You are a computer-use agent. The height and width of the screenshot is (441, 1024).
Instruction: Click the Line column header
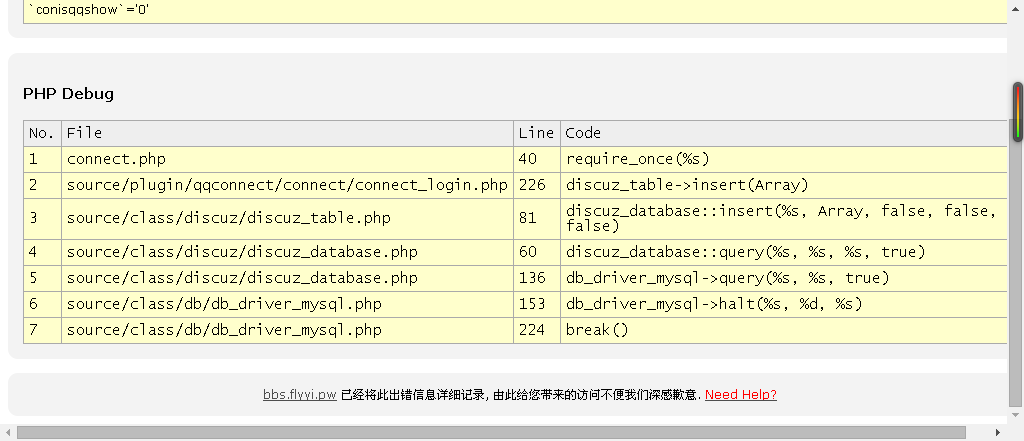[x=536, y=133]
